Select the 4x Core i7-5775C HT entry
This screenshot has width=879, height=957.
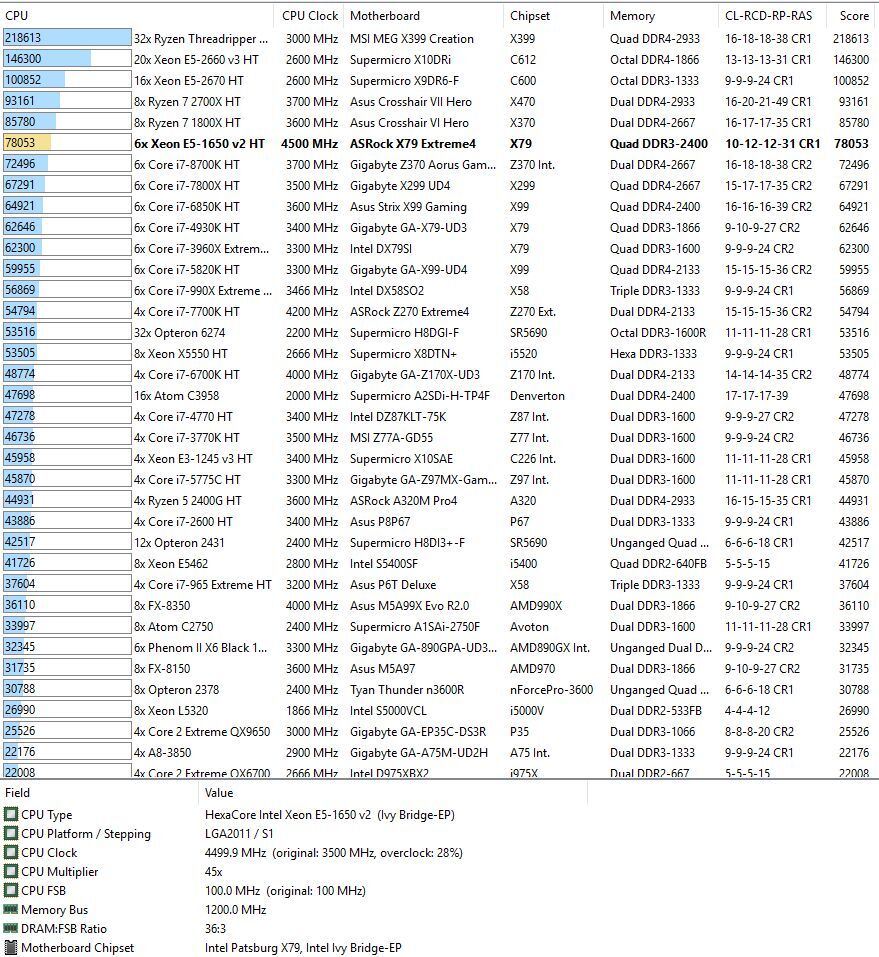(x=187, y=480)
